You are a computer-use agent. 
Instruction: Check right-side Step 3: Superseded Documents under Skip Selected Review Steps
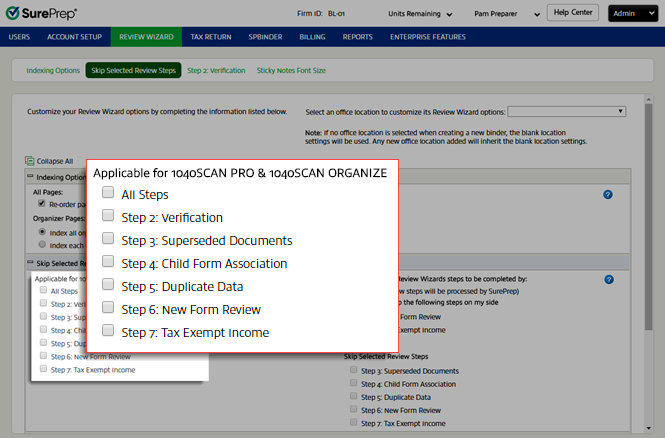(x=353, y=370)
